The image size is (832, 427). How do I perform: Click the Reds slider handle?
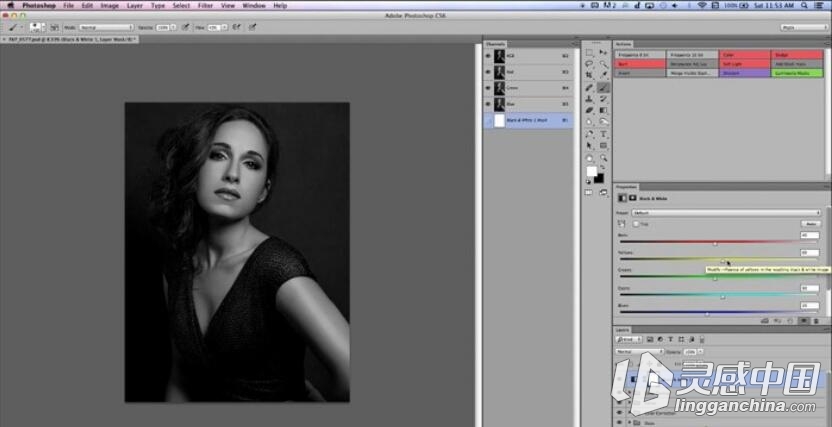(x=715, y=244)
